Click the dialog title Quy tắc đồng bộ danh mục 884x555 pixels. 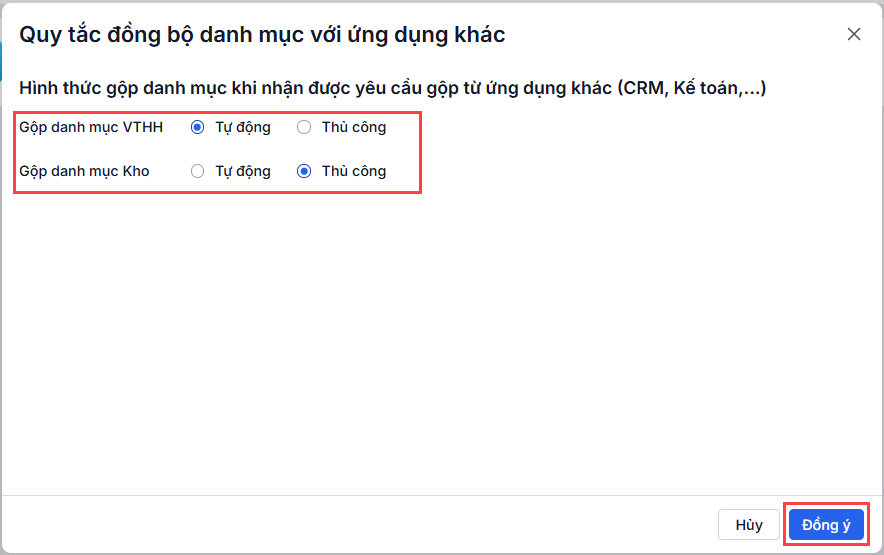click(262, 35)
